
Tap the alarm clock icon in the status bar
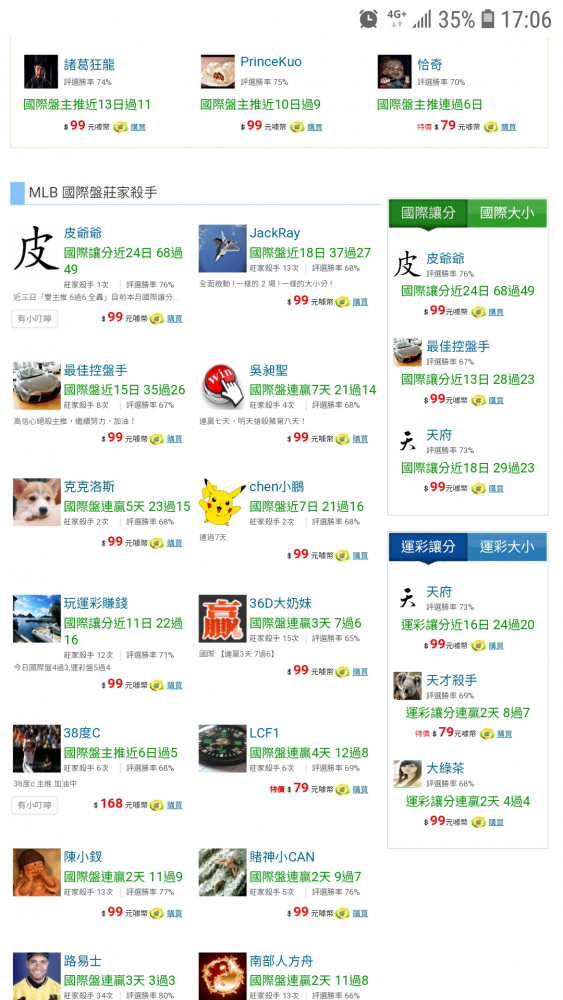tap(369, 18)
